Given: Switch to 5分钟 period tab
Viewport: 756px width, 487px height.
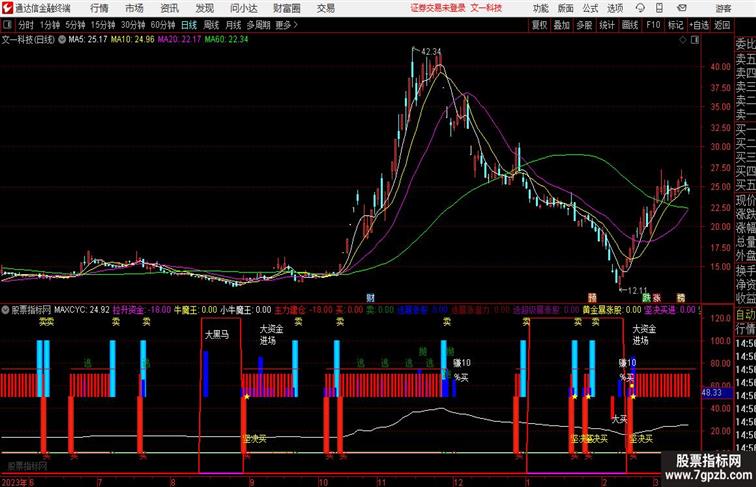Looking at the screenshot, I should [x=75, y=25].
